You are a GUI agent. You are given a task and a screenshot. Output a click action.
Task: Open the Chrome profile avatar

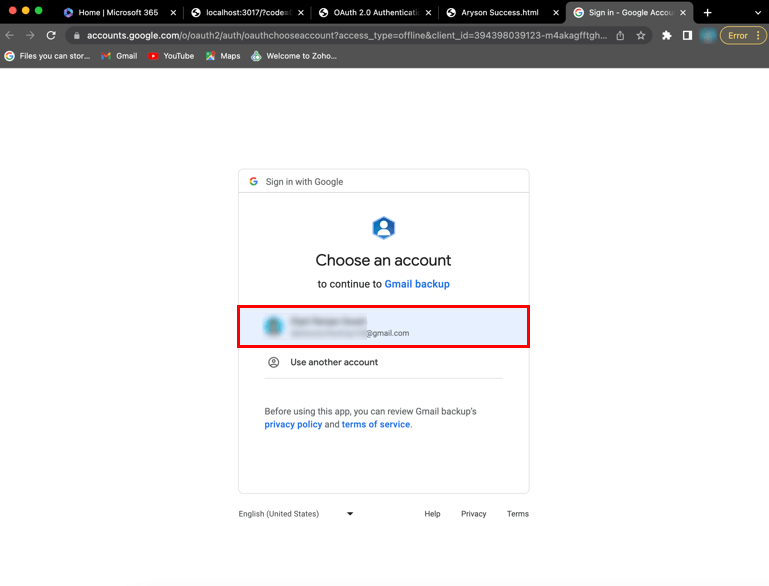coord(708,35)
